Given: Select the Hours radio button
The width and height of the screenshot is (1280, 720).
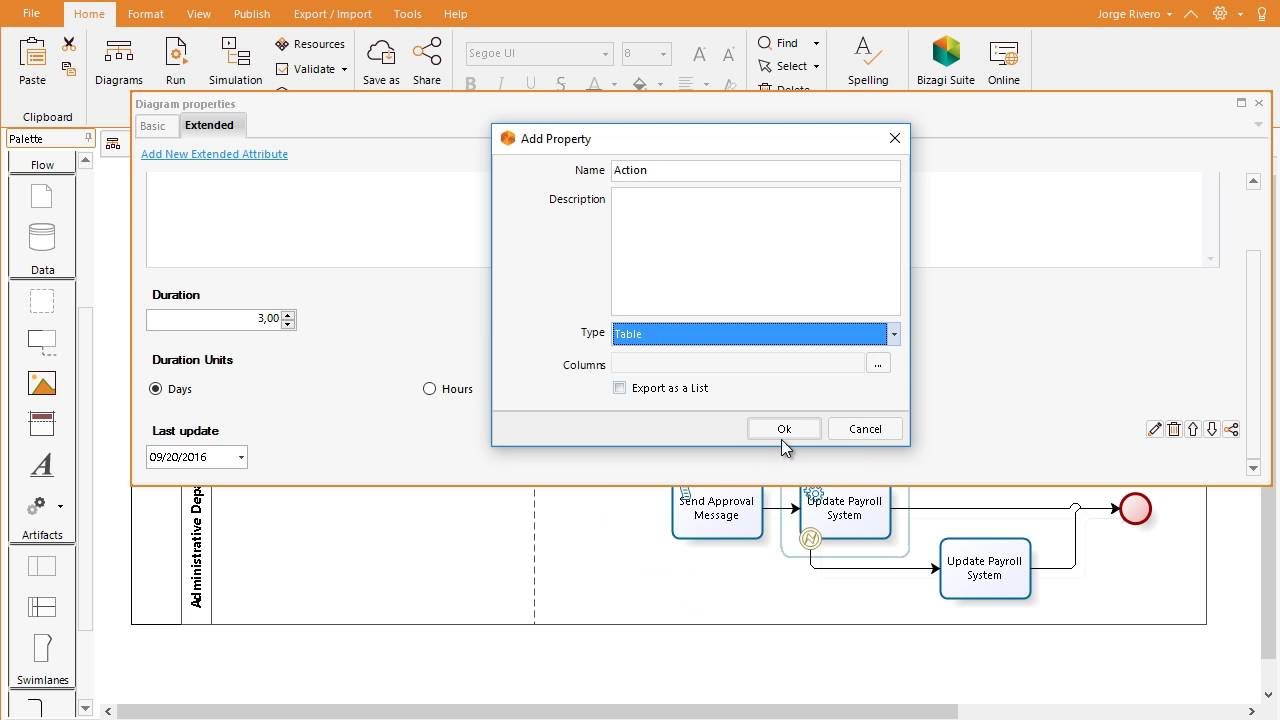Looking at the screenshot, I should tap(429, 388).
